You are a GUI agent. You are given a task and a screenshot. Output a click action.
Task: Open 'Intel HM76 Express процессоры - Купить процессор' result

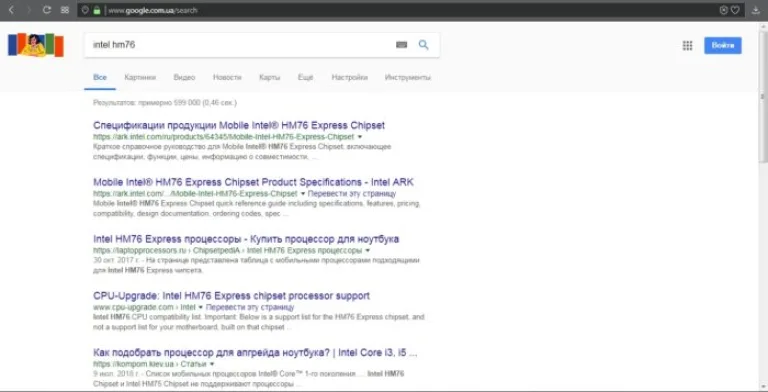coord(246,239)
